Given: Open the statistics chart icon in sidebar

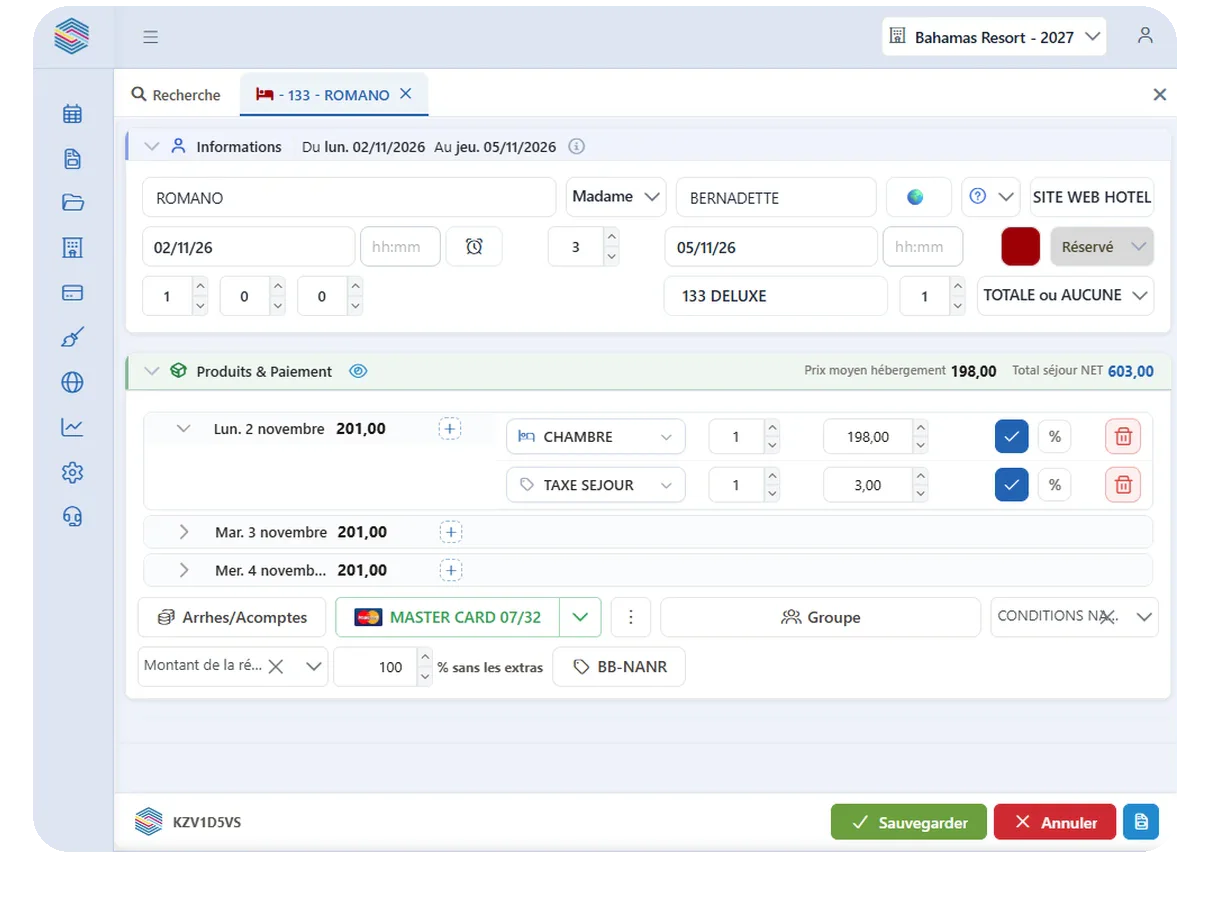Looking at the screenshot, I should (72, 427).
